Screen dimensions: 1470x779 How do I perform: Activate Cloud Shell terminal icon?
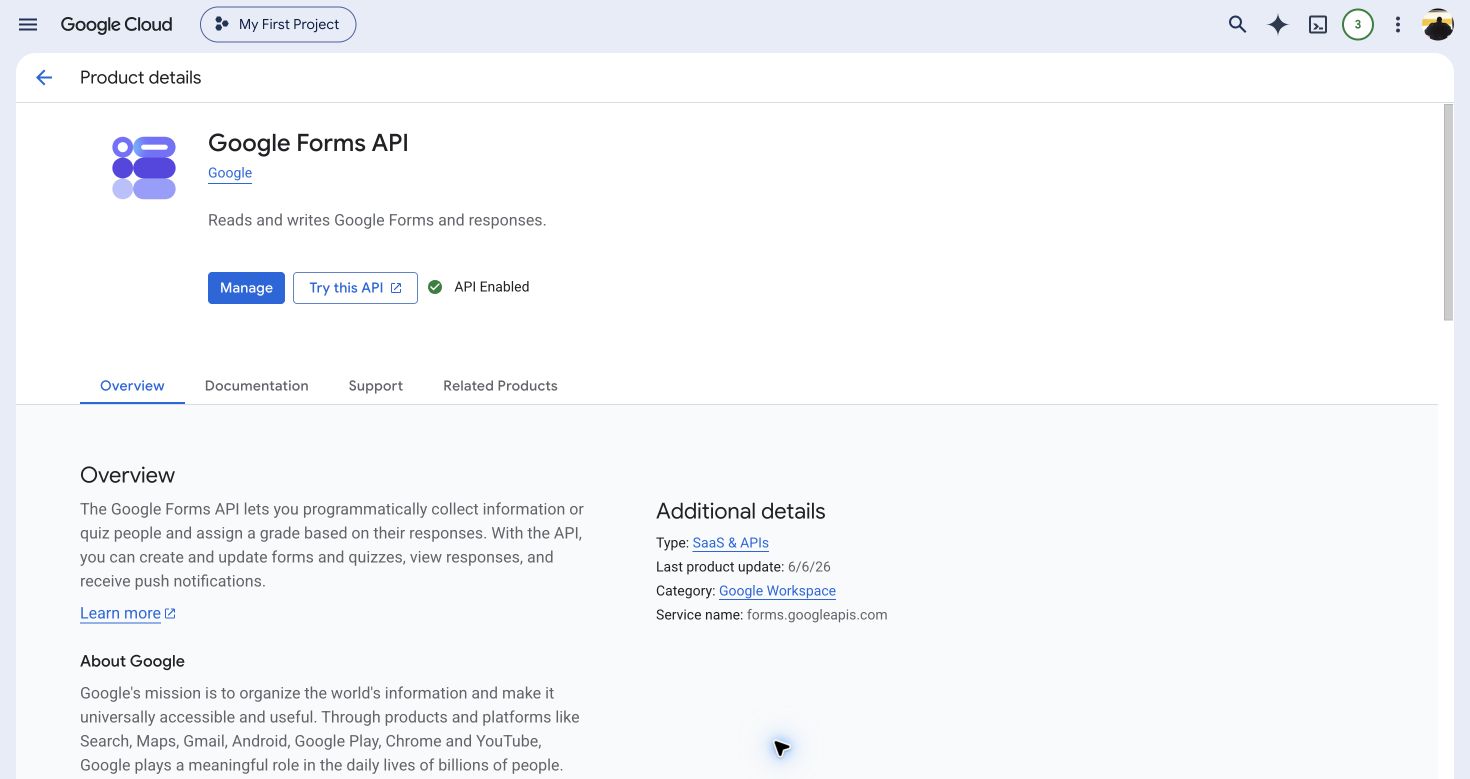(x=1318, y=25)
